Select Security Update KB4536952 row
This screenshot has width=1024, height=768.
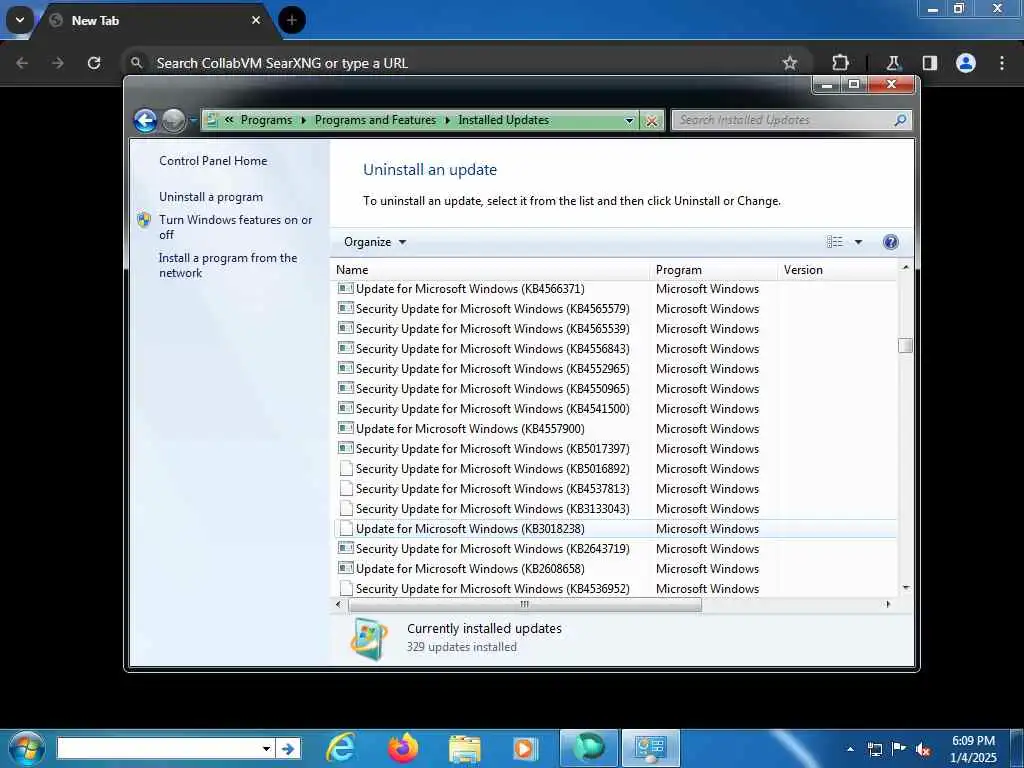point(616,589)
